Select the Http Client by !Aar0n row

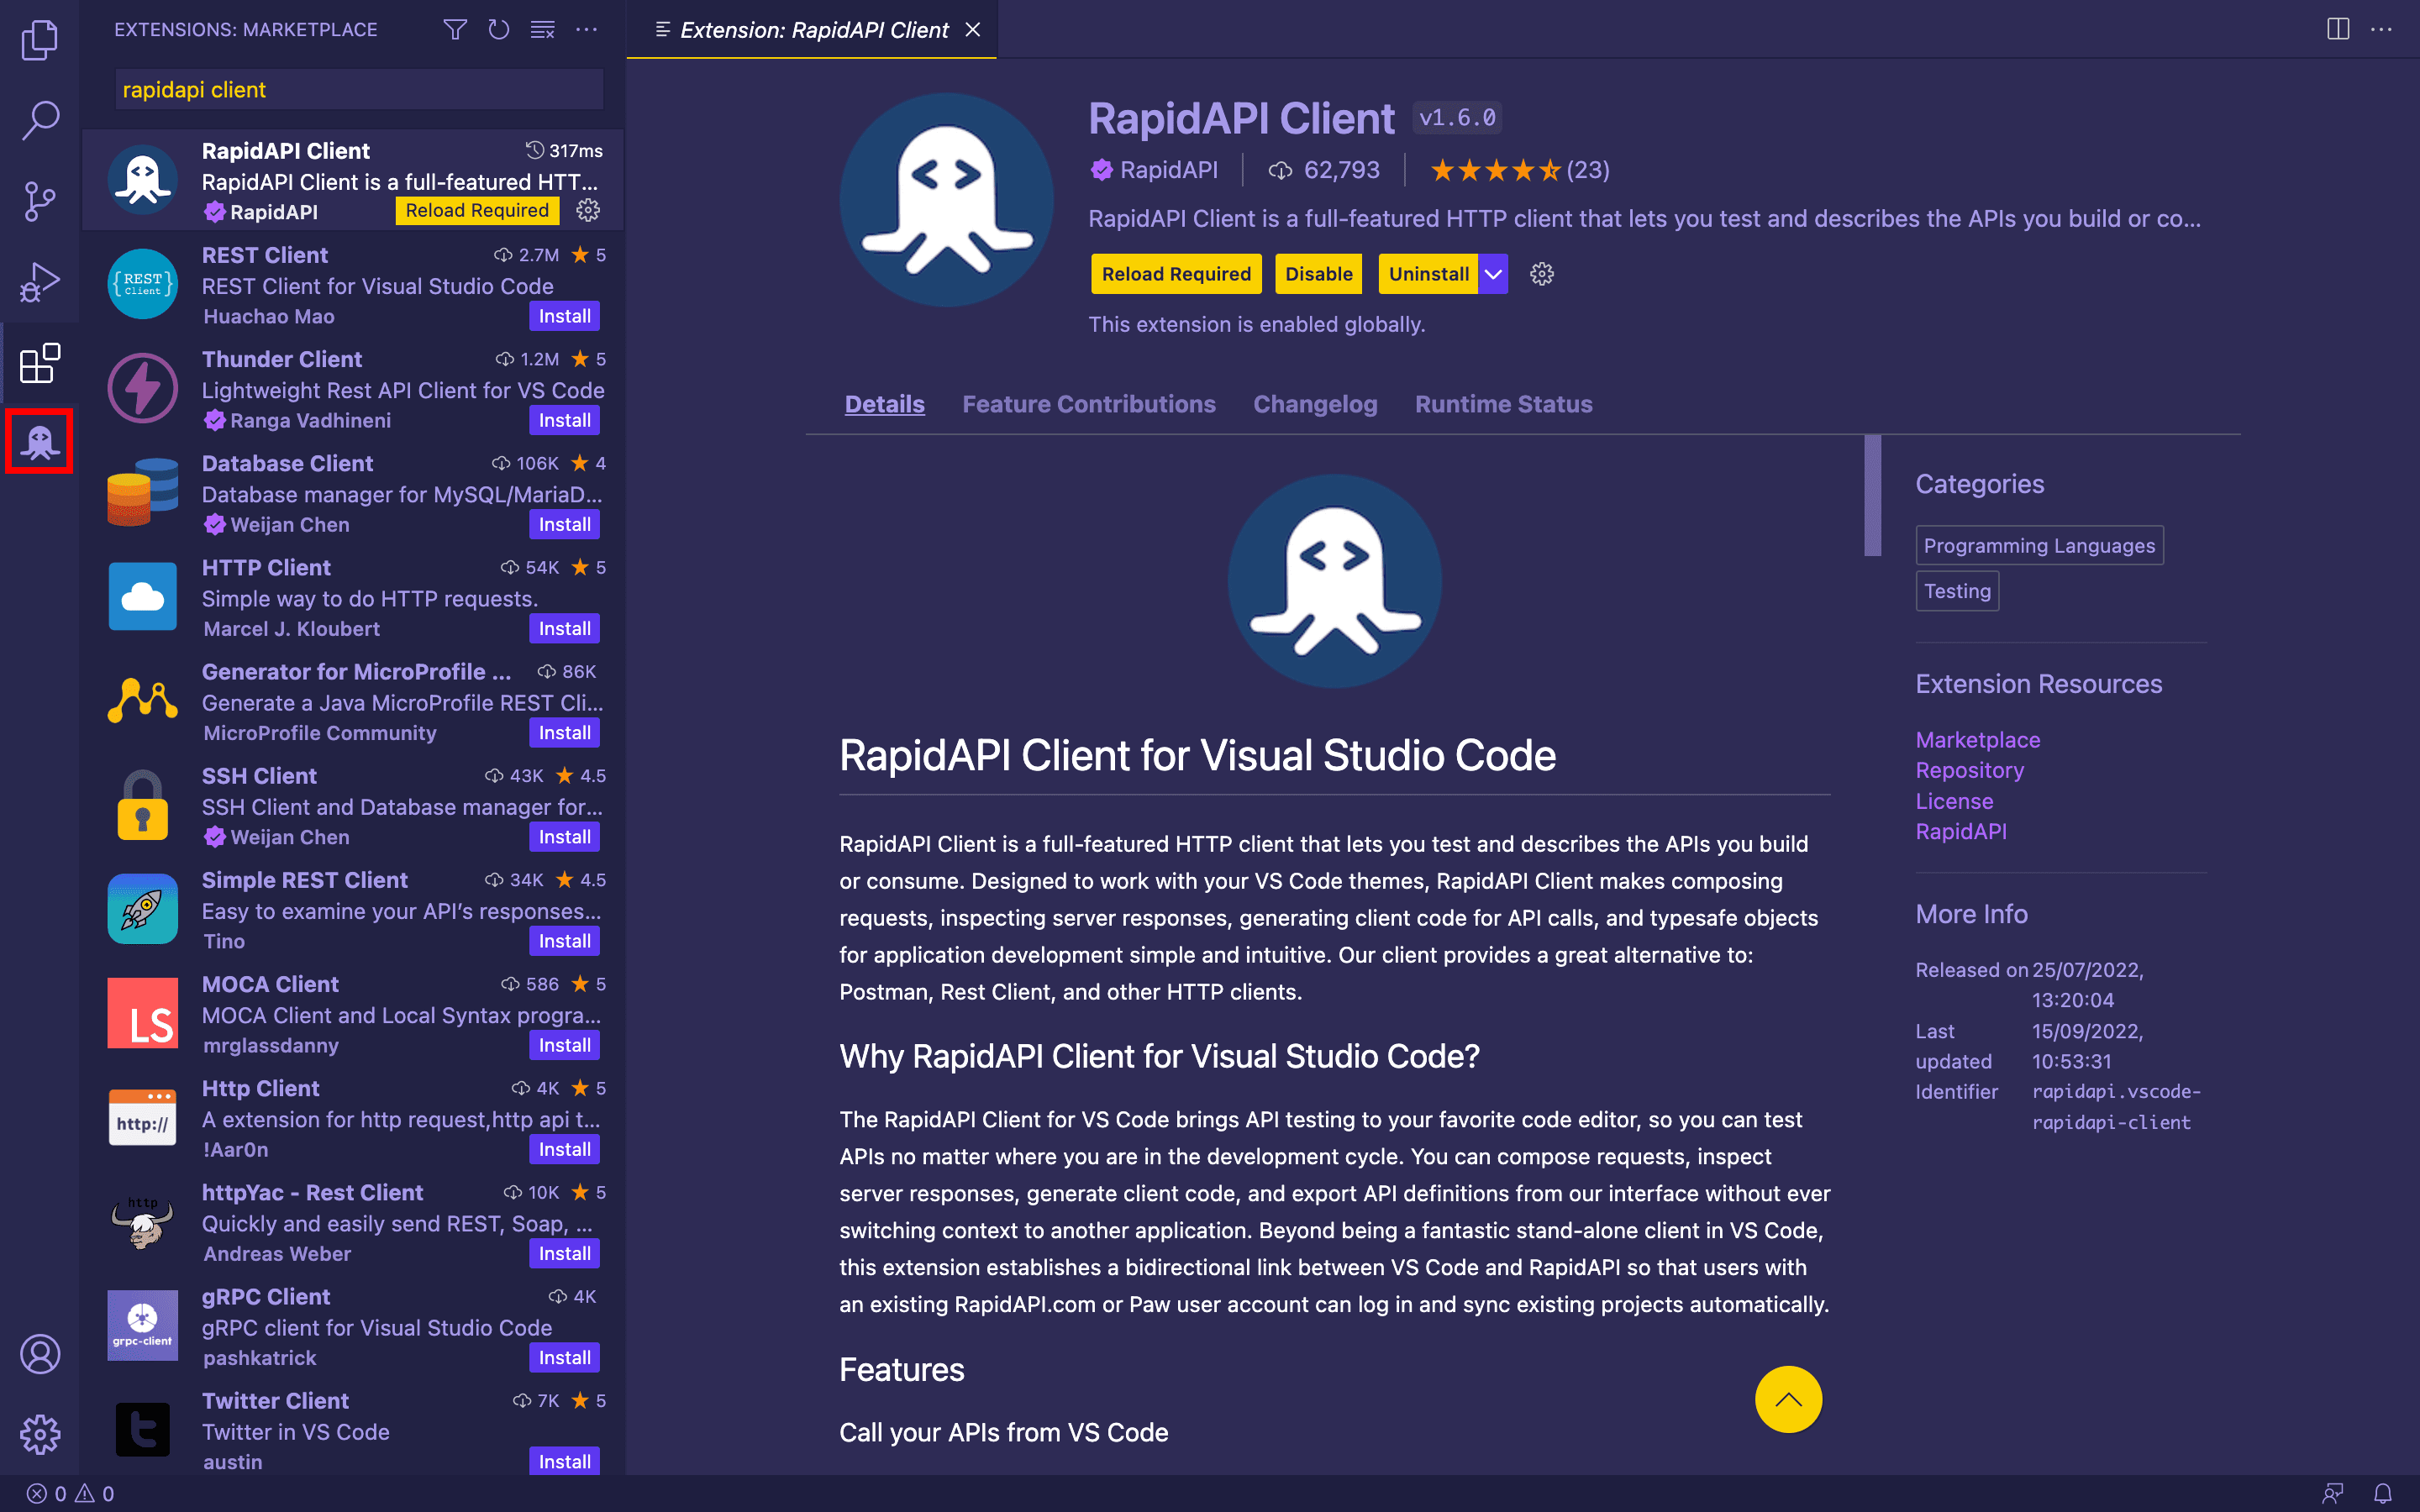[x=353, y=1118]
